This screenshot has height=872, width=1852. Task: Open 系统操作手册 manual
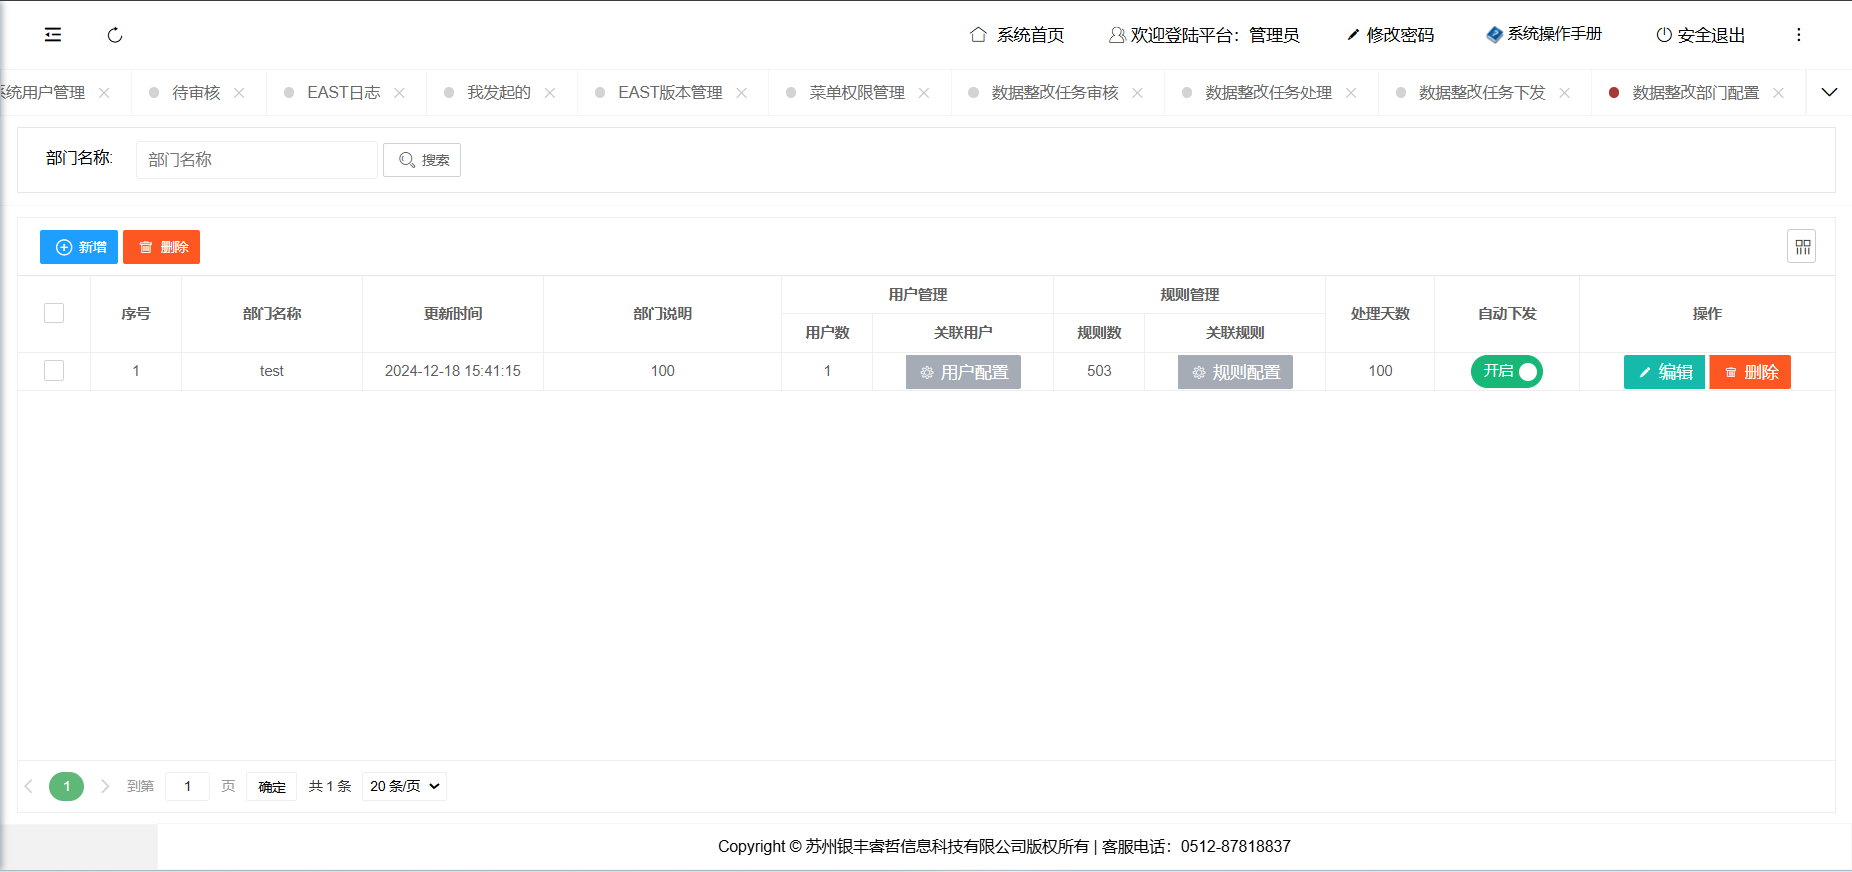1544,34
